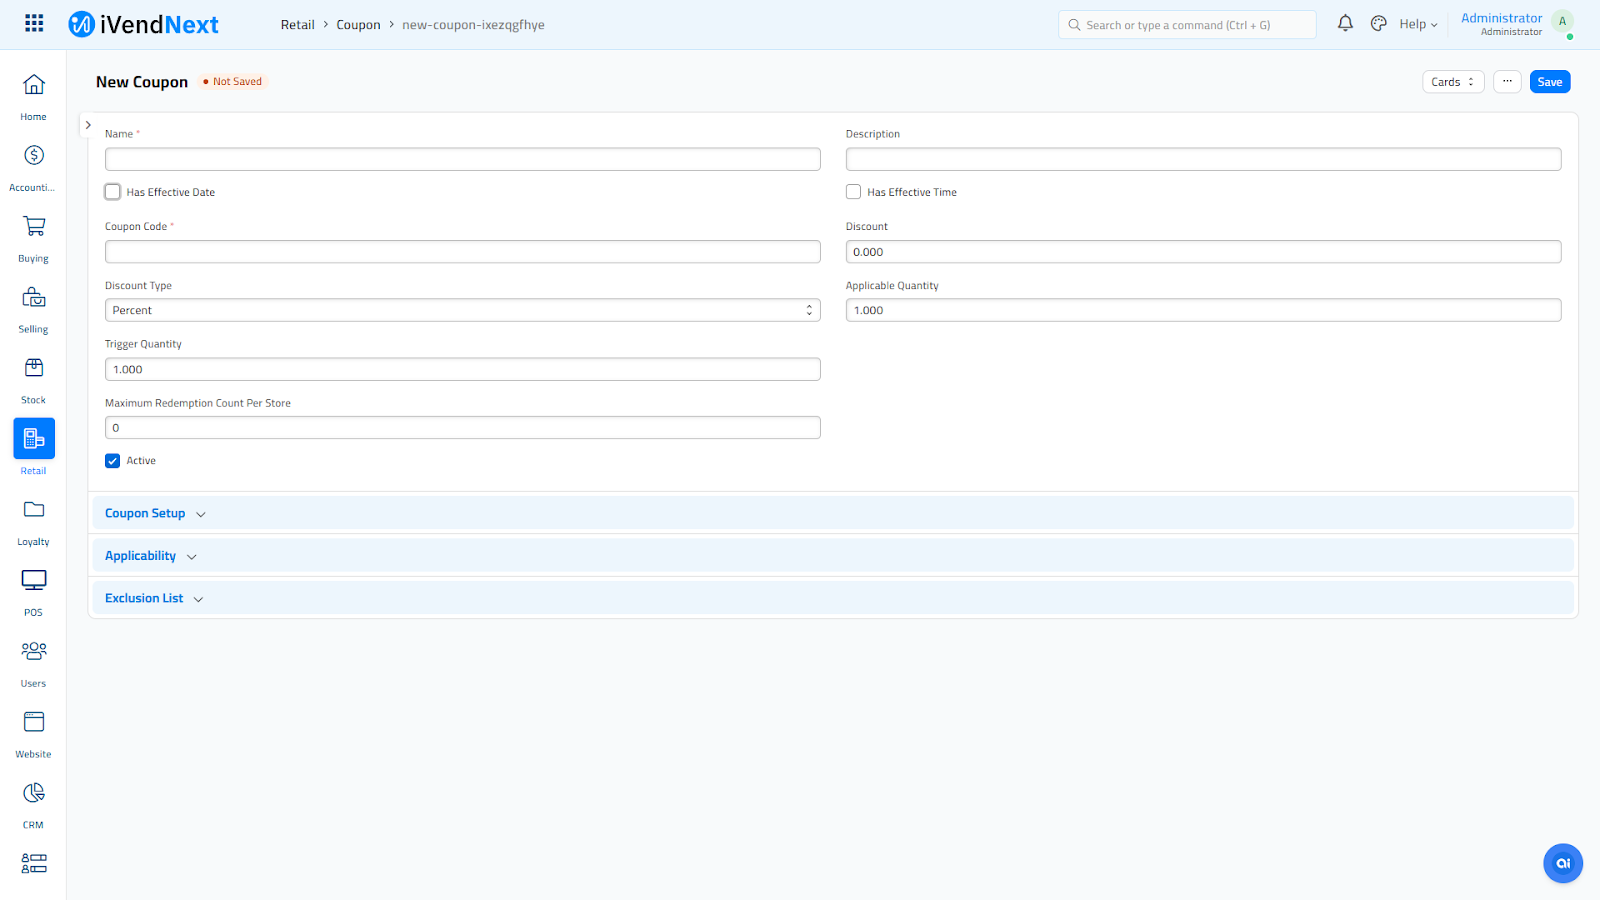
Task: Open the Help menu
Action: [1418, 24]
